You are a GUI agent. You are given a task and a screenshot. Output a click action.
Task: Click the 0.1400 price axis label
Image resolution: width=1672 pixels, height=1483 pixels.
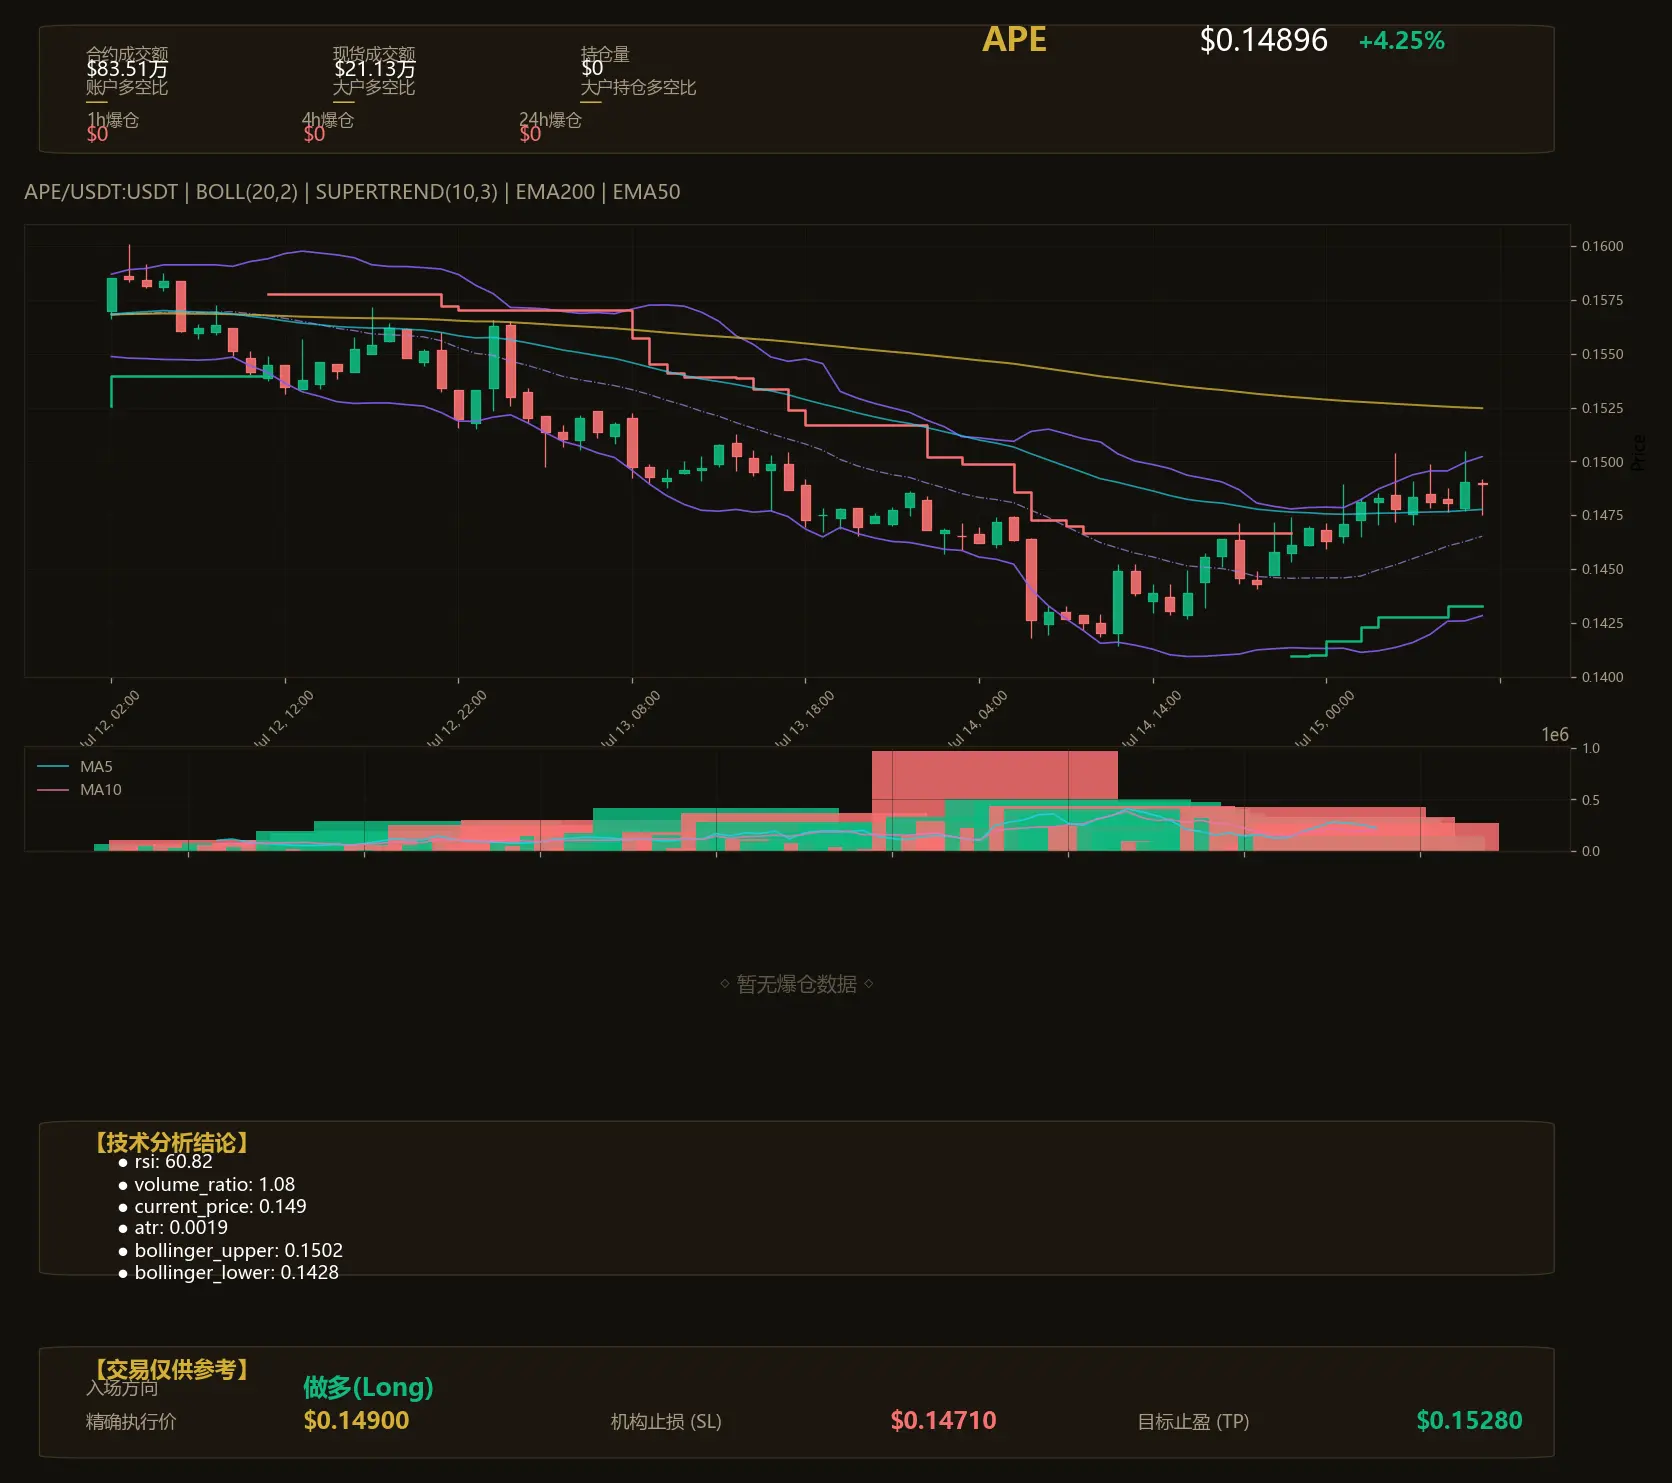[1602, 677]
